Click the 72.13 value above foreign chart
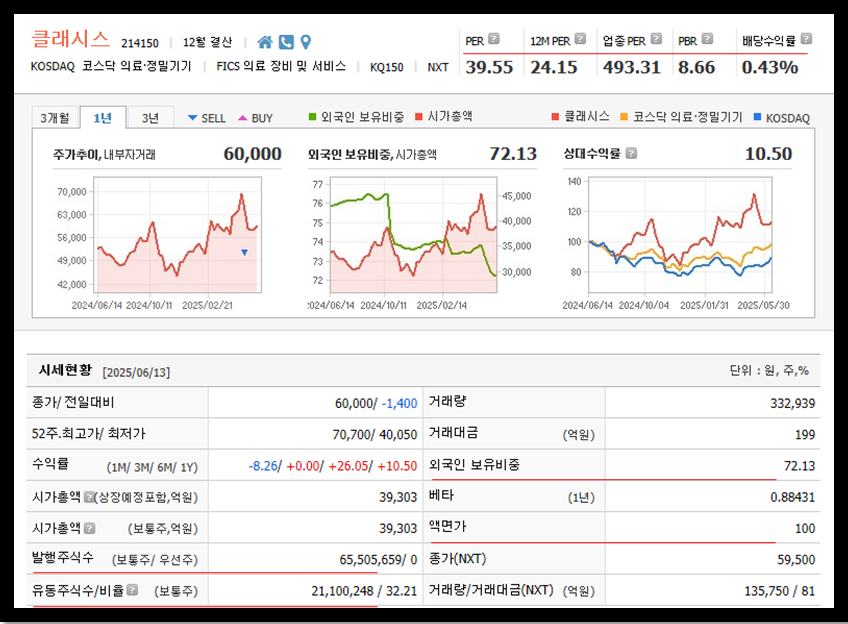The image size is (848, 624). pos(513,154)
